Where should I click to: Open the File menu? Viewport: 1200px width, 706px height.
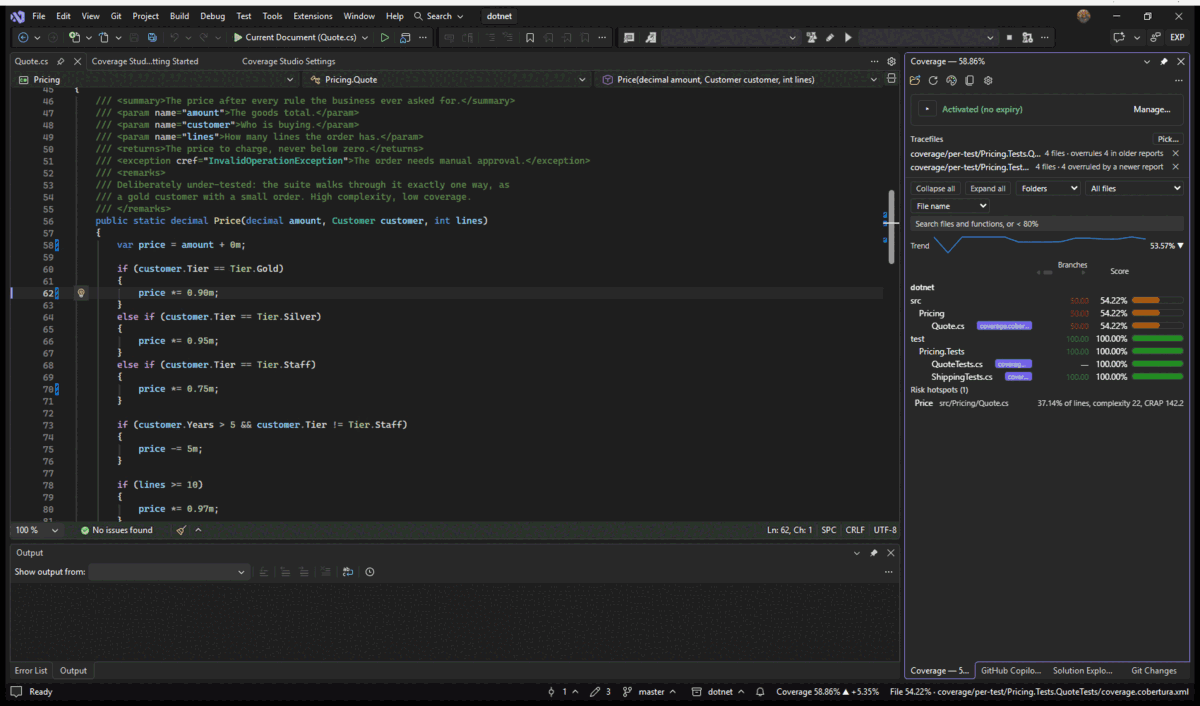pyautogui.click(x=38, y=16)
